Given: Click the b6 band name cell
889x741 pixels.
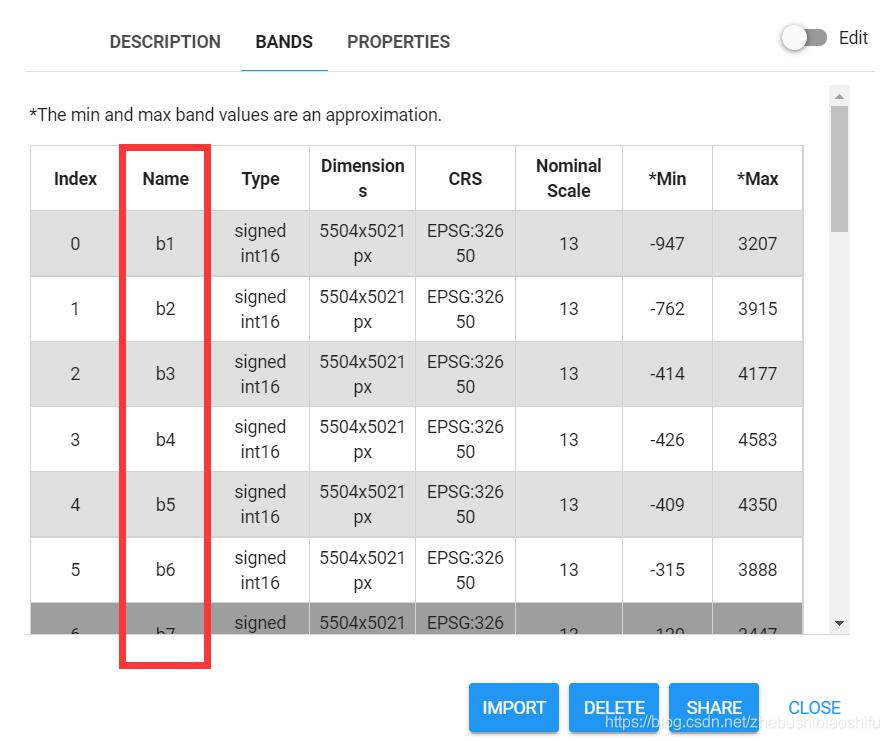Looking at the screenshot, I should pos(165,570).
